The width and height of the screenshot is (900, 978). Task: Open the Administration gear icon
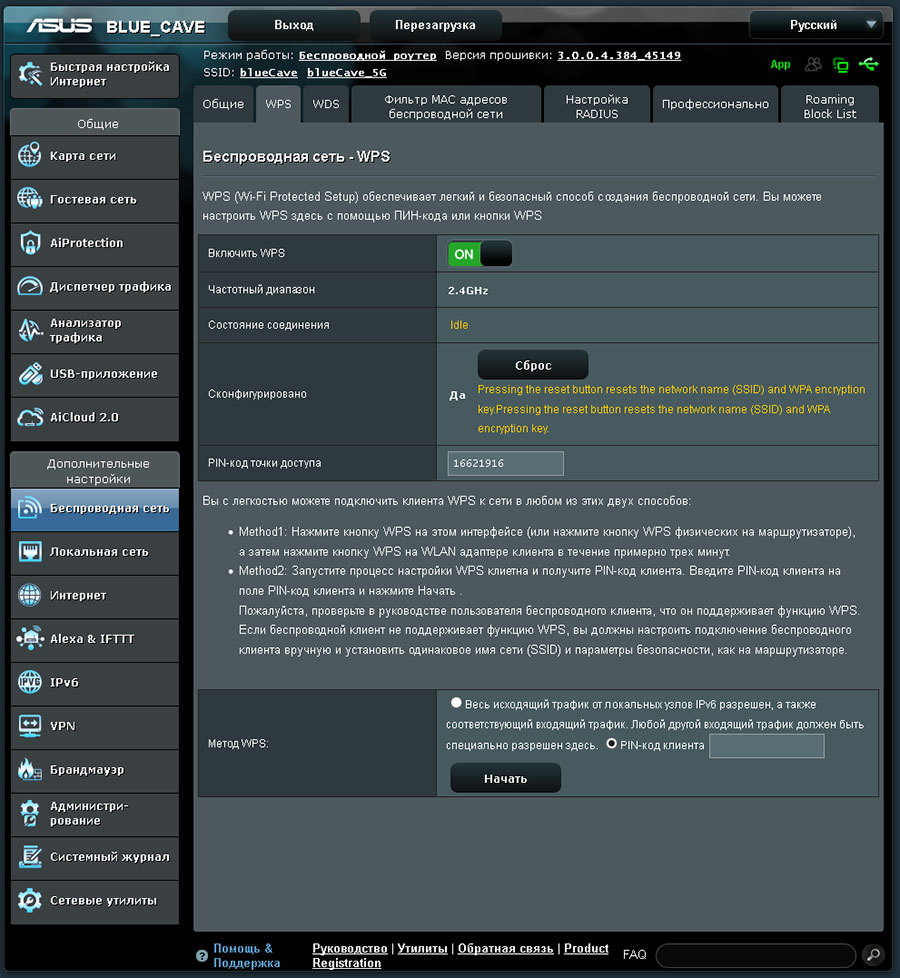pos(29,813)
